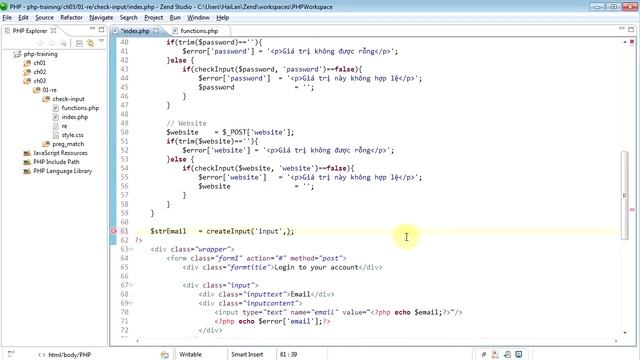Collapse fold marker at line 69
This screenshot has height=360, width=640.
point(131,303)
